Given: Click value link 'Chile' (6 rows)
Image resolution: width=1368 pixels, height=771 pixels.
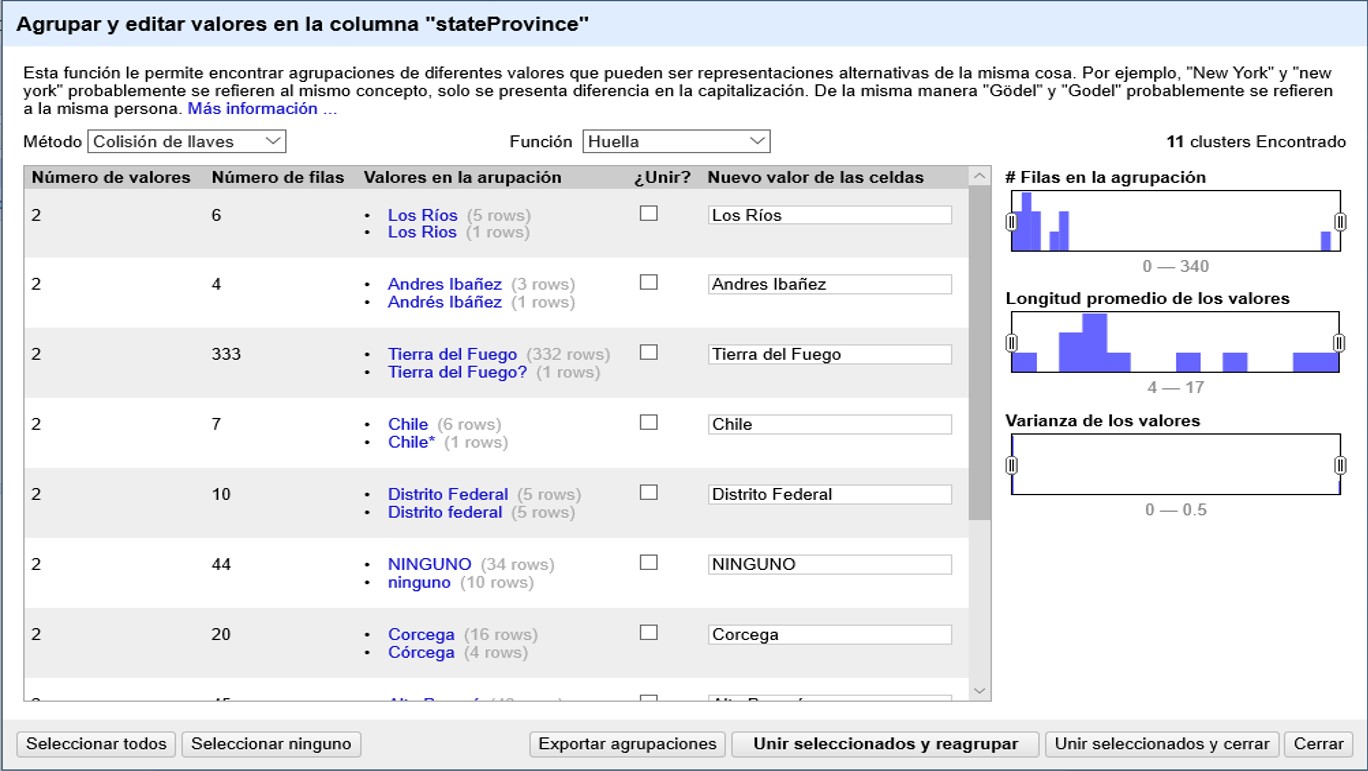Looking at the screenshot, I should [408, 425].
